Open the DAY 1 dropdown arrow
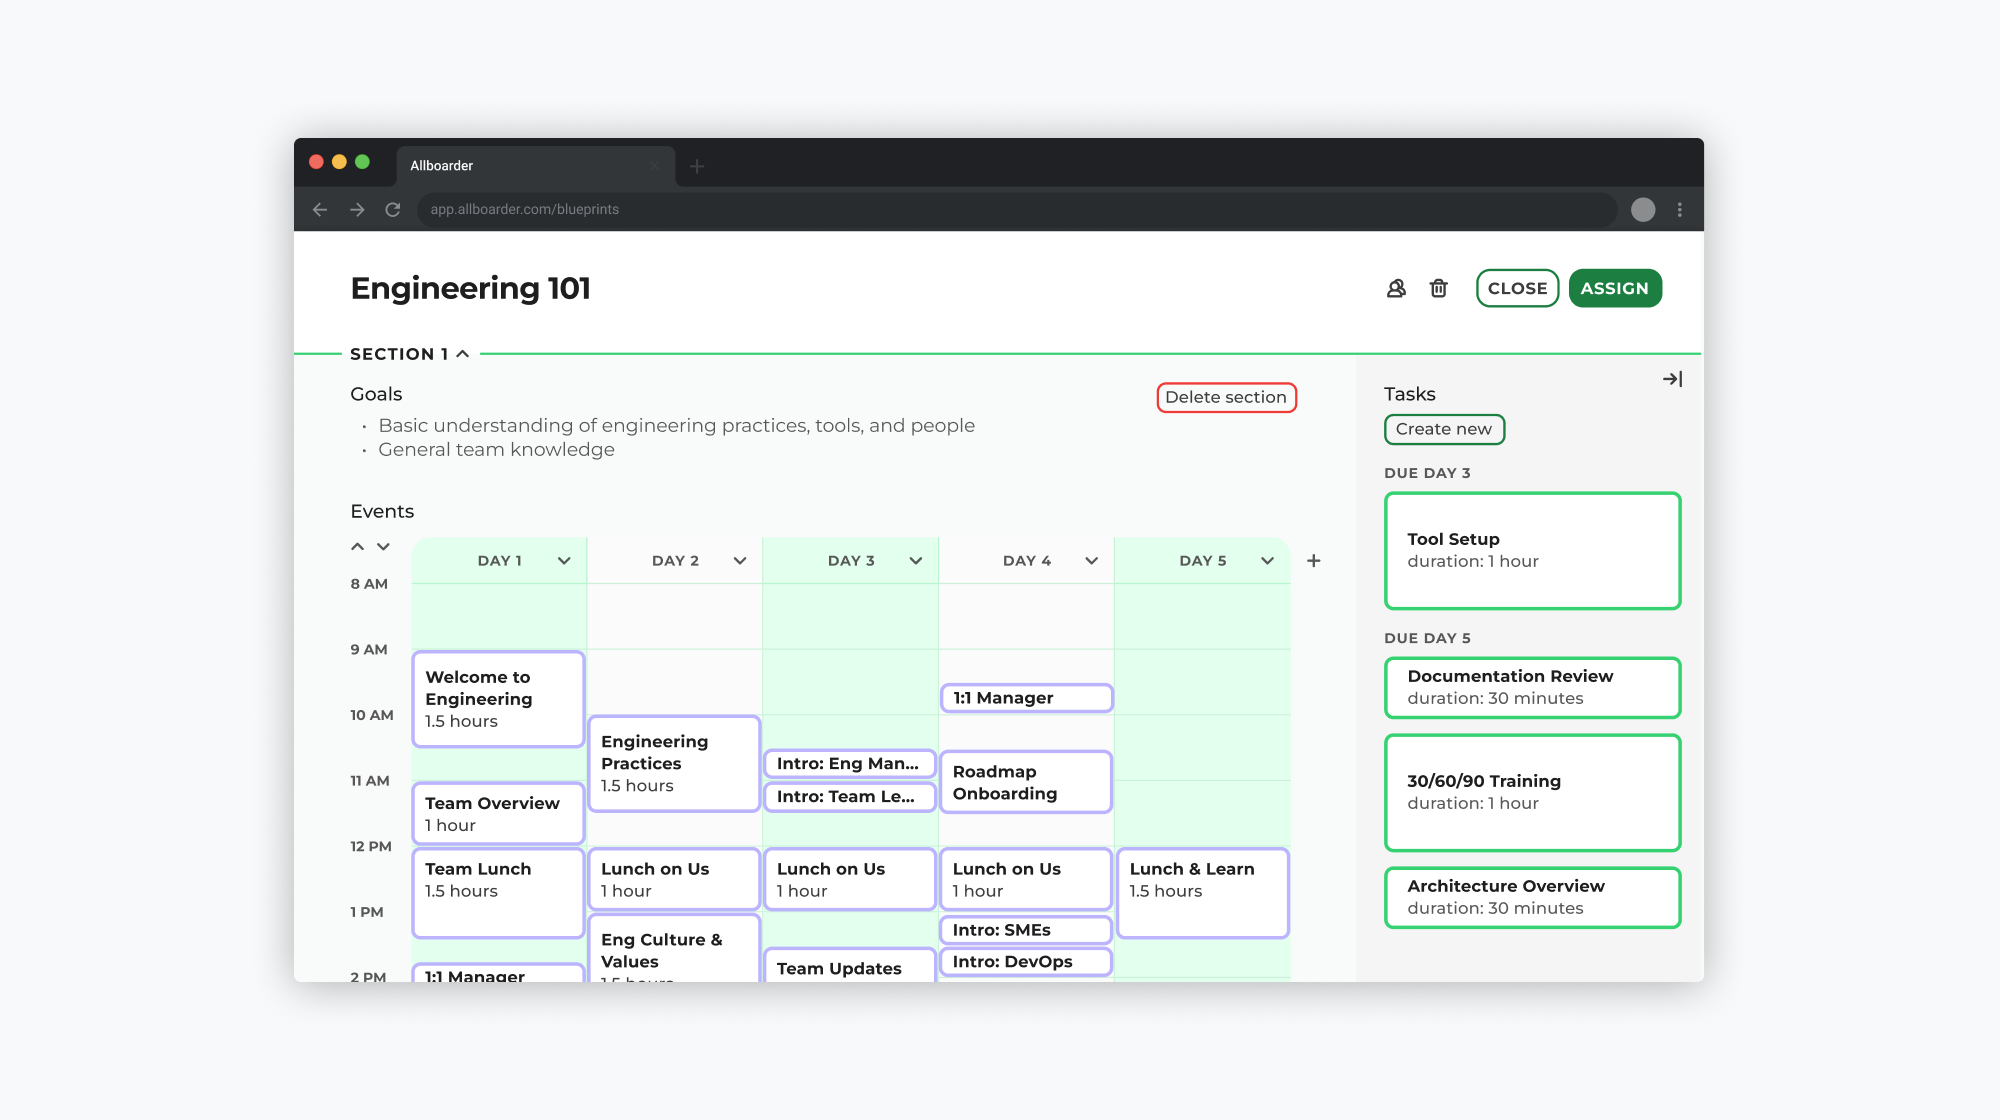Viewport: 2000px width, 1120px height. 564,561
